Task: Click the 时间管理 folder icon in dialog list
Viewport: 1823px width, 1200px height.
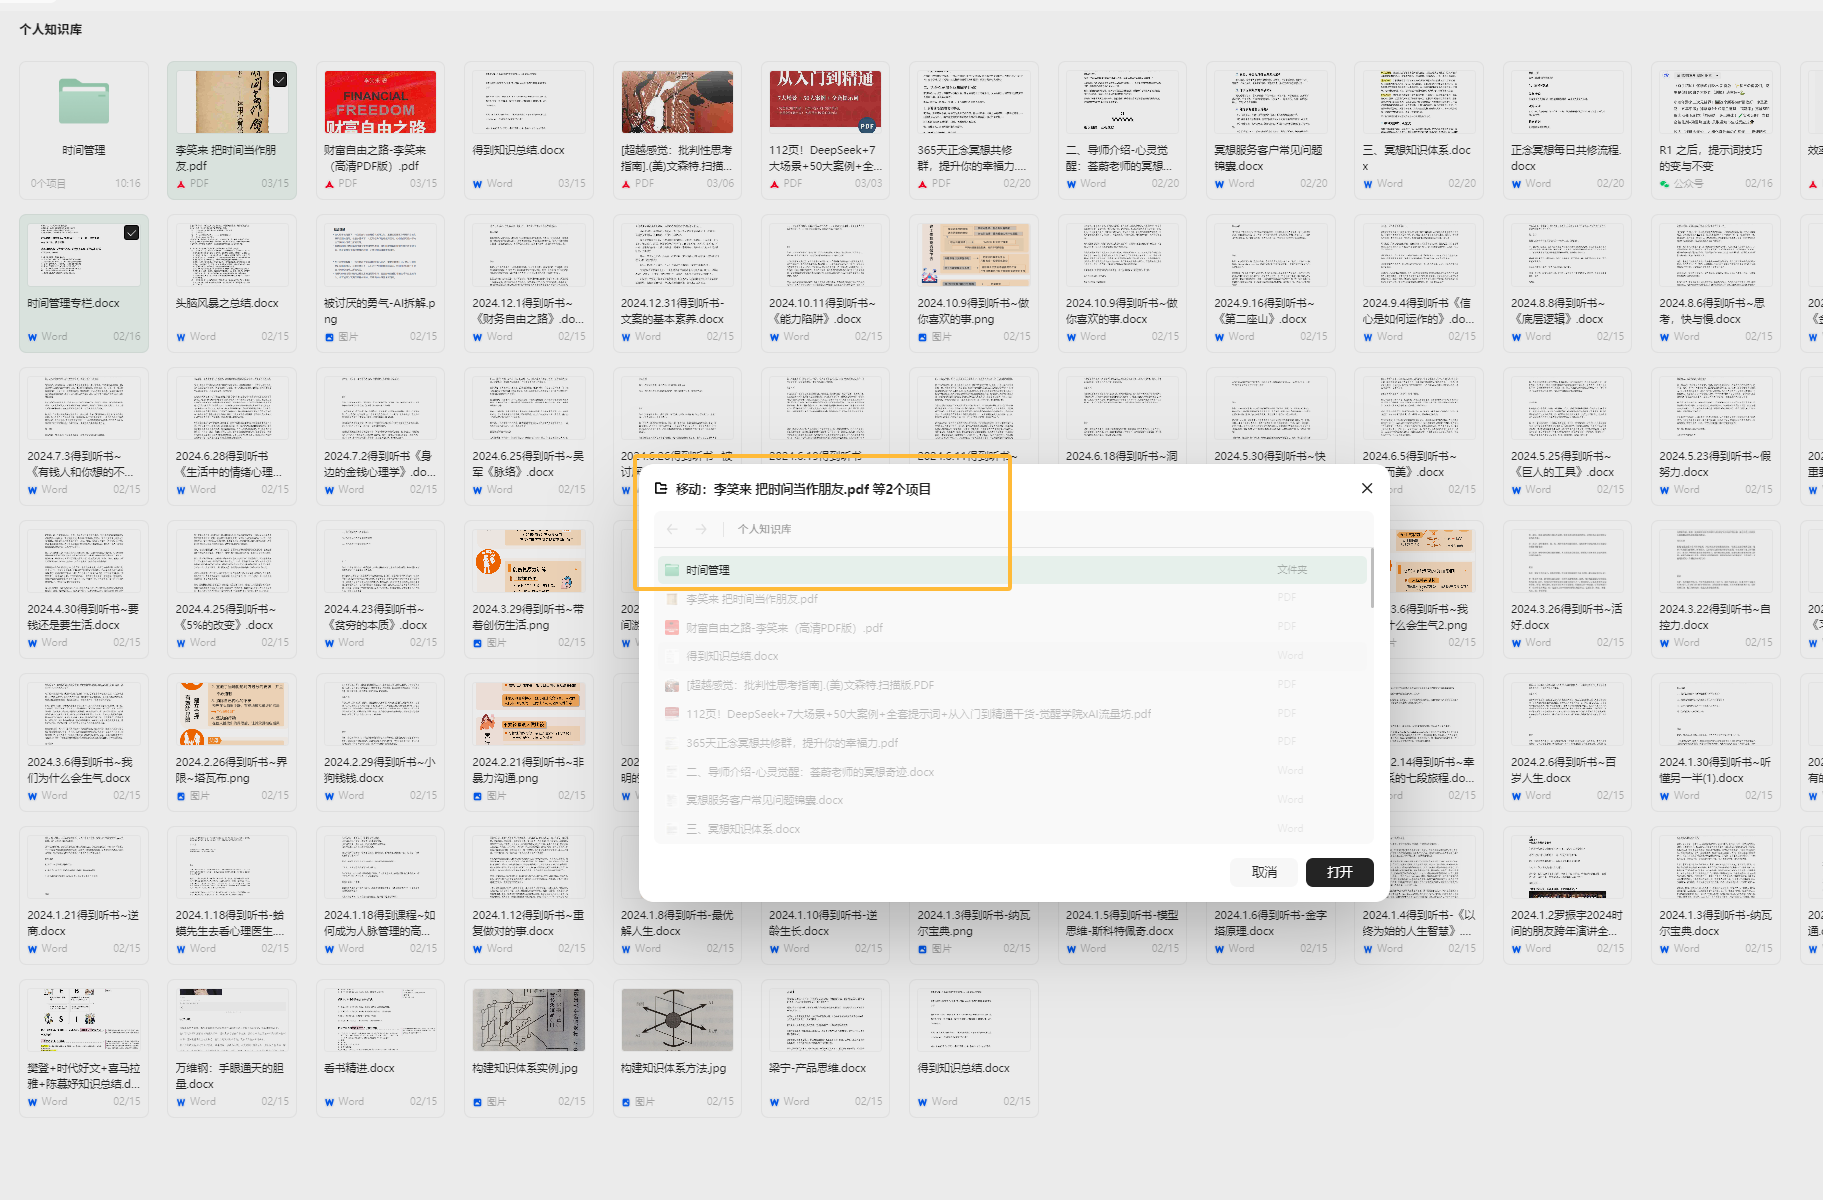Action: pos(673,570)
